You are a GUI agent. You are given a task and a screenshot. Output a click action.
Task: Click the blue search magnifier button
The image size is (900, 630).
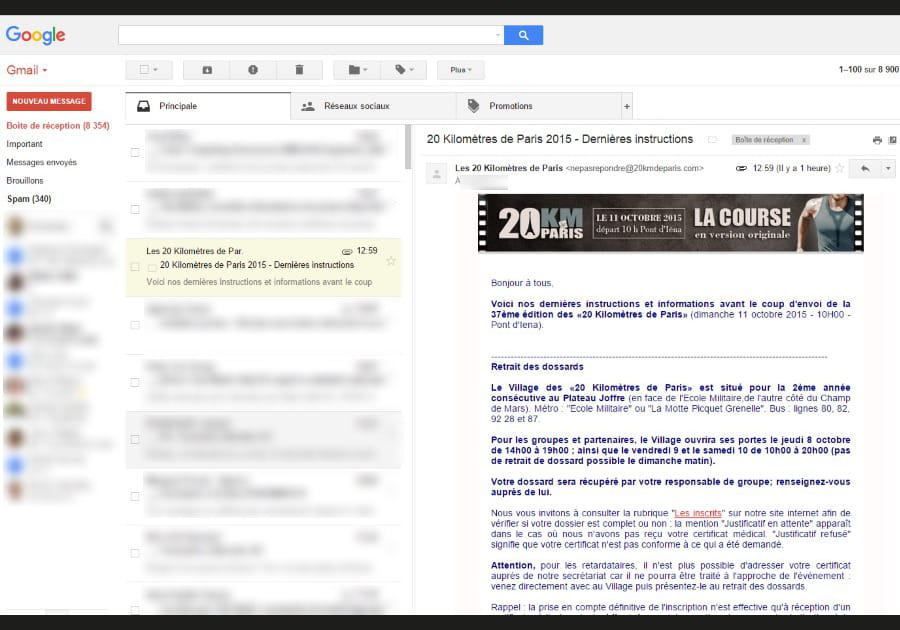coord(523,35)
